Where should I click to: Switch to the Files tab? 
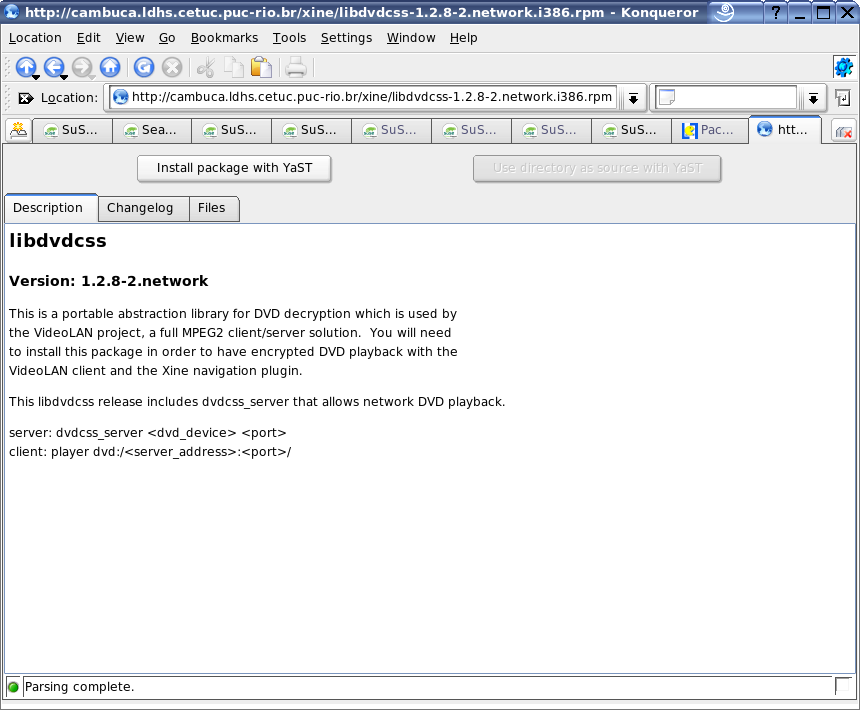point(214,208)
